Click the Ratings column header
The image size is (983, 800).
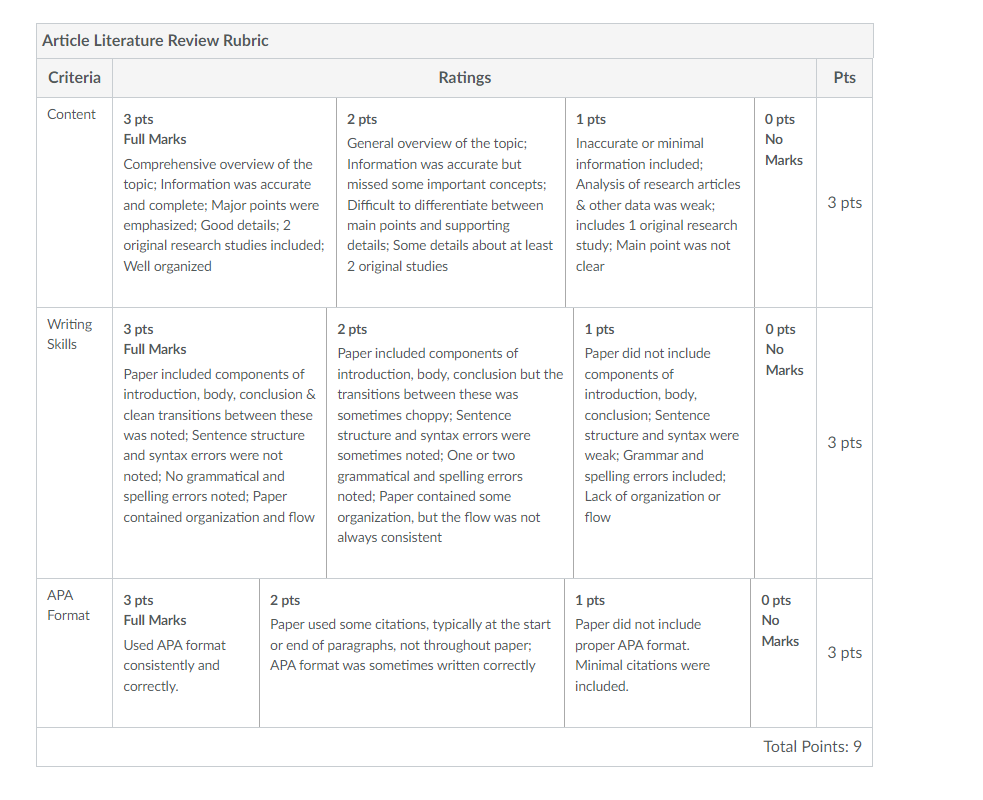pos(465,78)
